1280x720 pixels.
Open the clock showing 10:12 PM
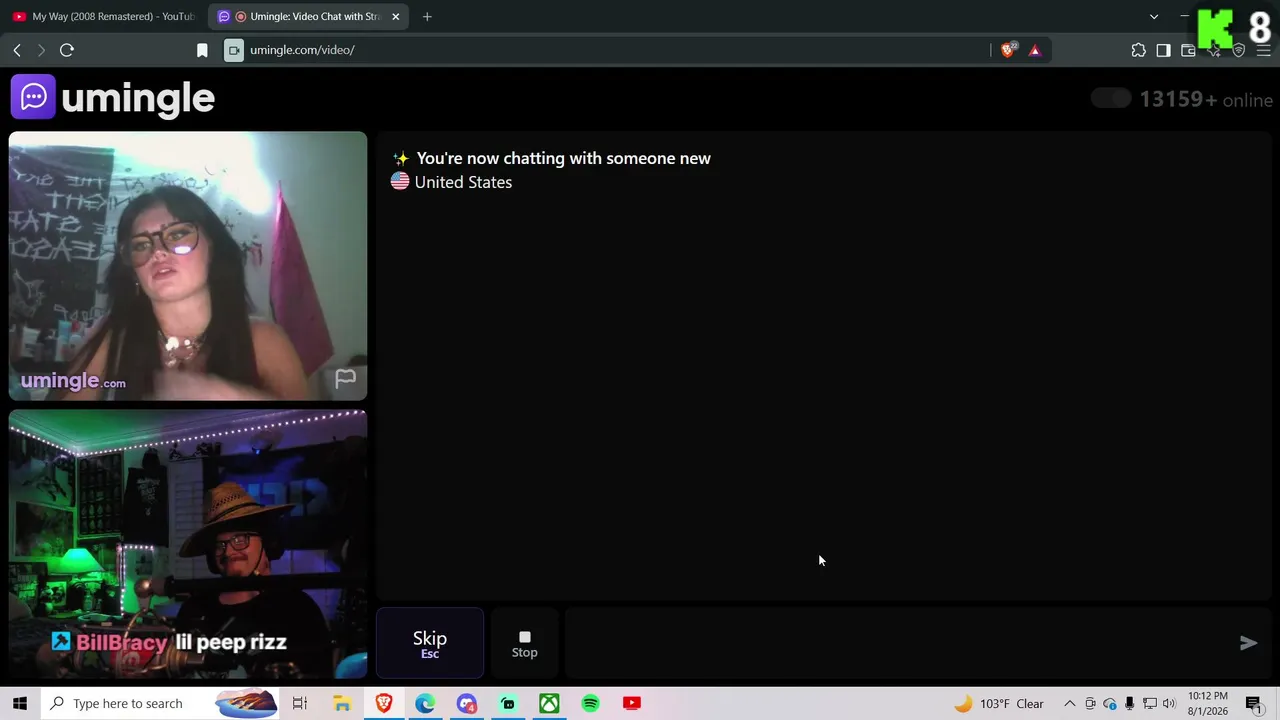click(x=1208, y=703)
